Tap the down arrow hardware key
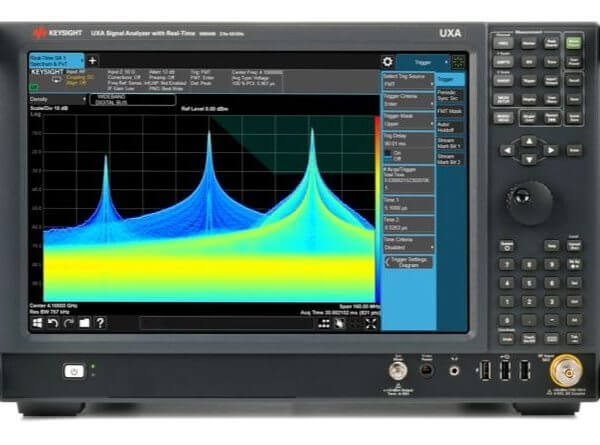Screen dimensions: 600x445 529,159
